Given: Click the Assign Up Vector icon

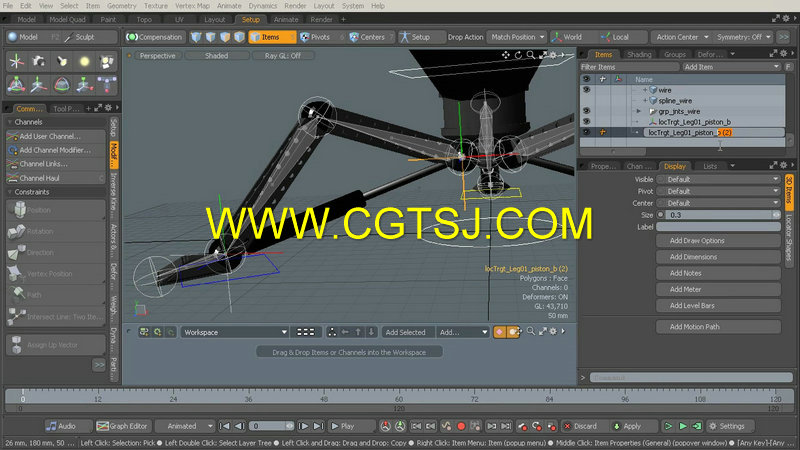Looking at the screenshot, I should 16,344.
